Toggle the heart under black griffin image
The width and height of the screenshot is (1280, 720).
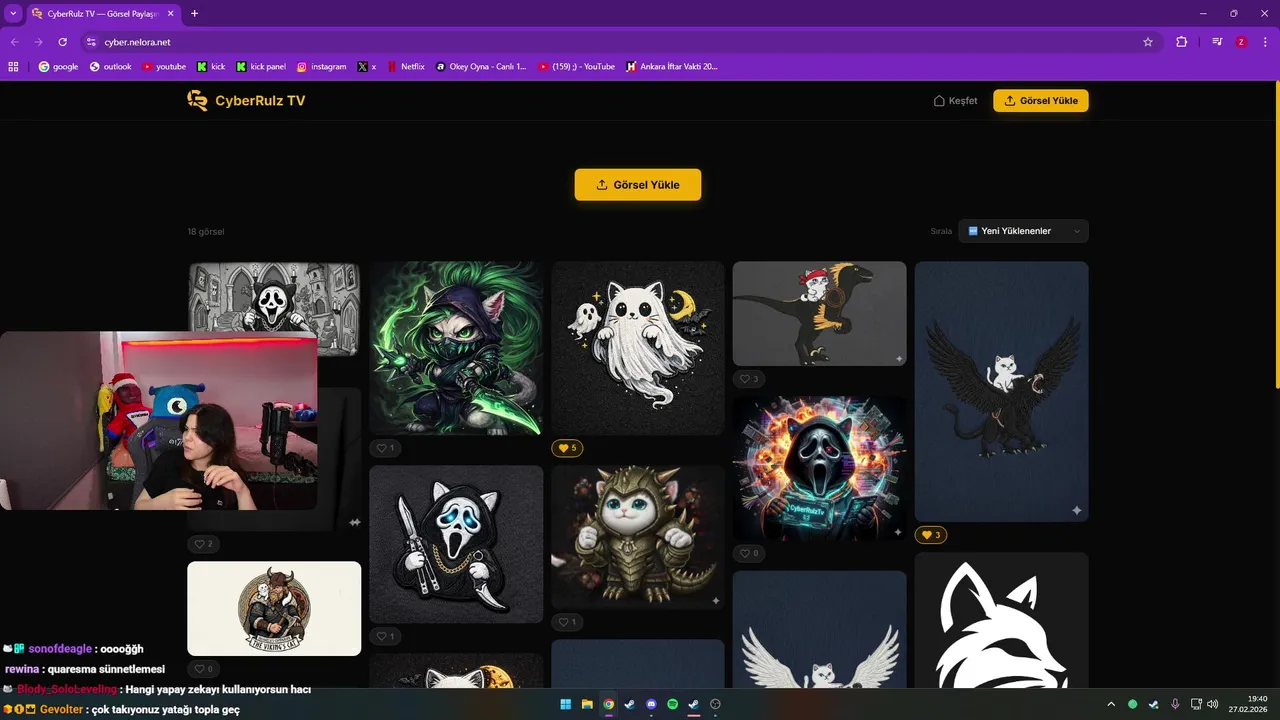click(x=931, y=535)
